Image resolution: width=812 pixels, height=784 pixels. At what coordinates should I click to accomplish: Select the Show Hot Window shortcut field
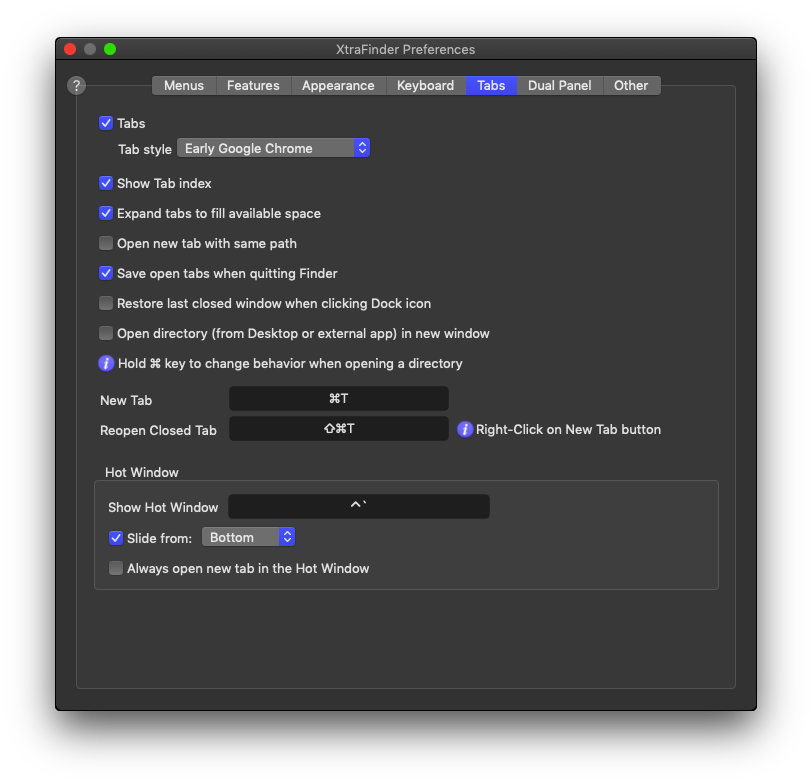(x=358, y=507)
